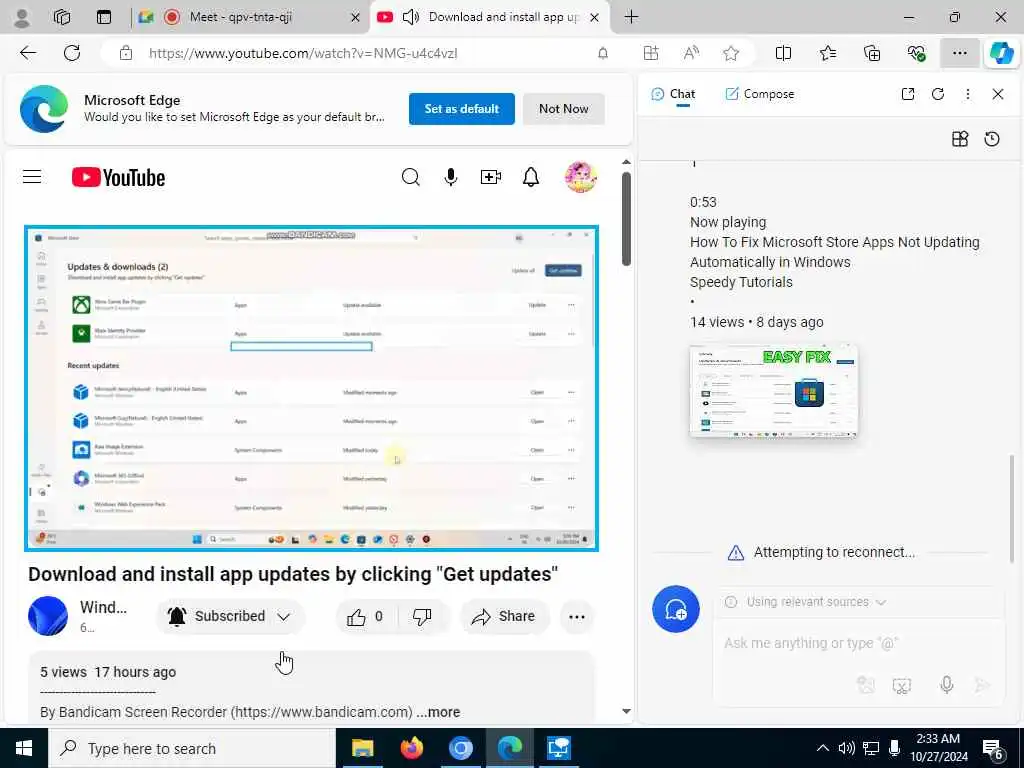The image size is (1024, 768).
Task: Start a new topic in Copilot
Action: pyautogui.click(x=676, y=609)
